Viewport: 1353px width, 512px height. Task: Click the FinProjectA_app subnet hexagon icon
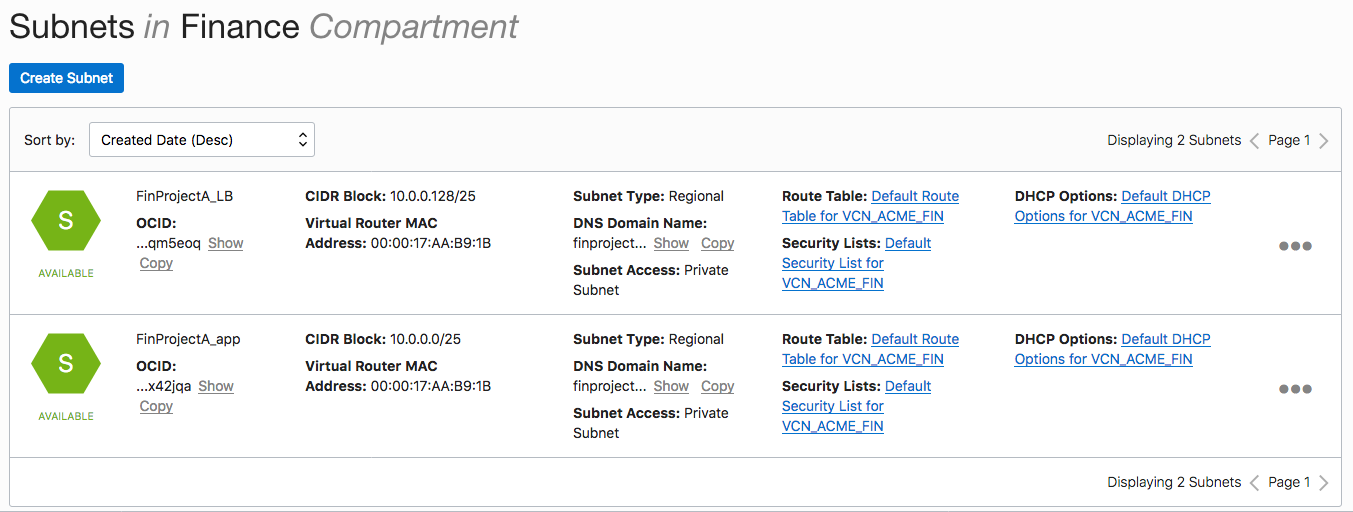[66, 364]
